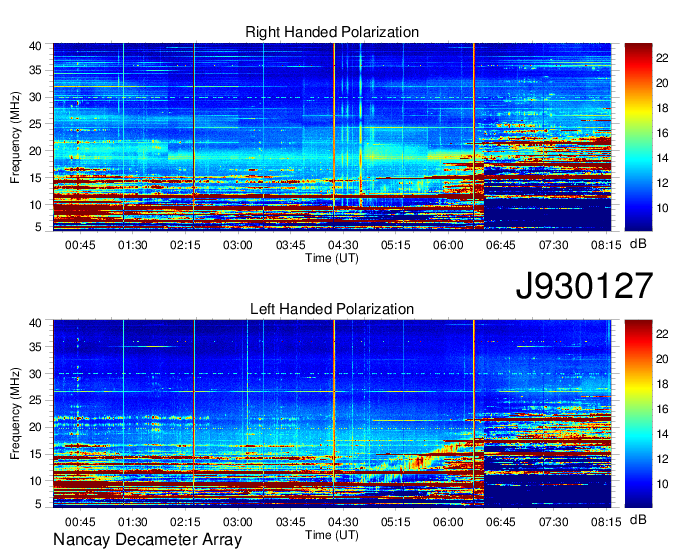Click the 18 dB value on Right Handed colorbar

point(662,108)
